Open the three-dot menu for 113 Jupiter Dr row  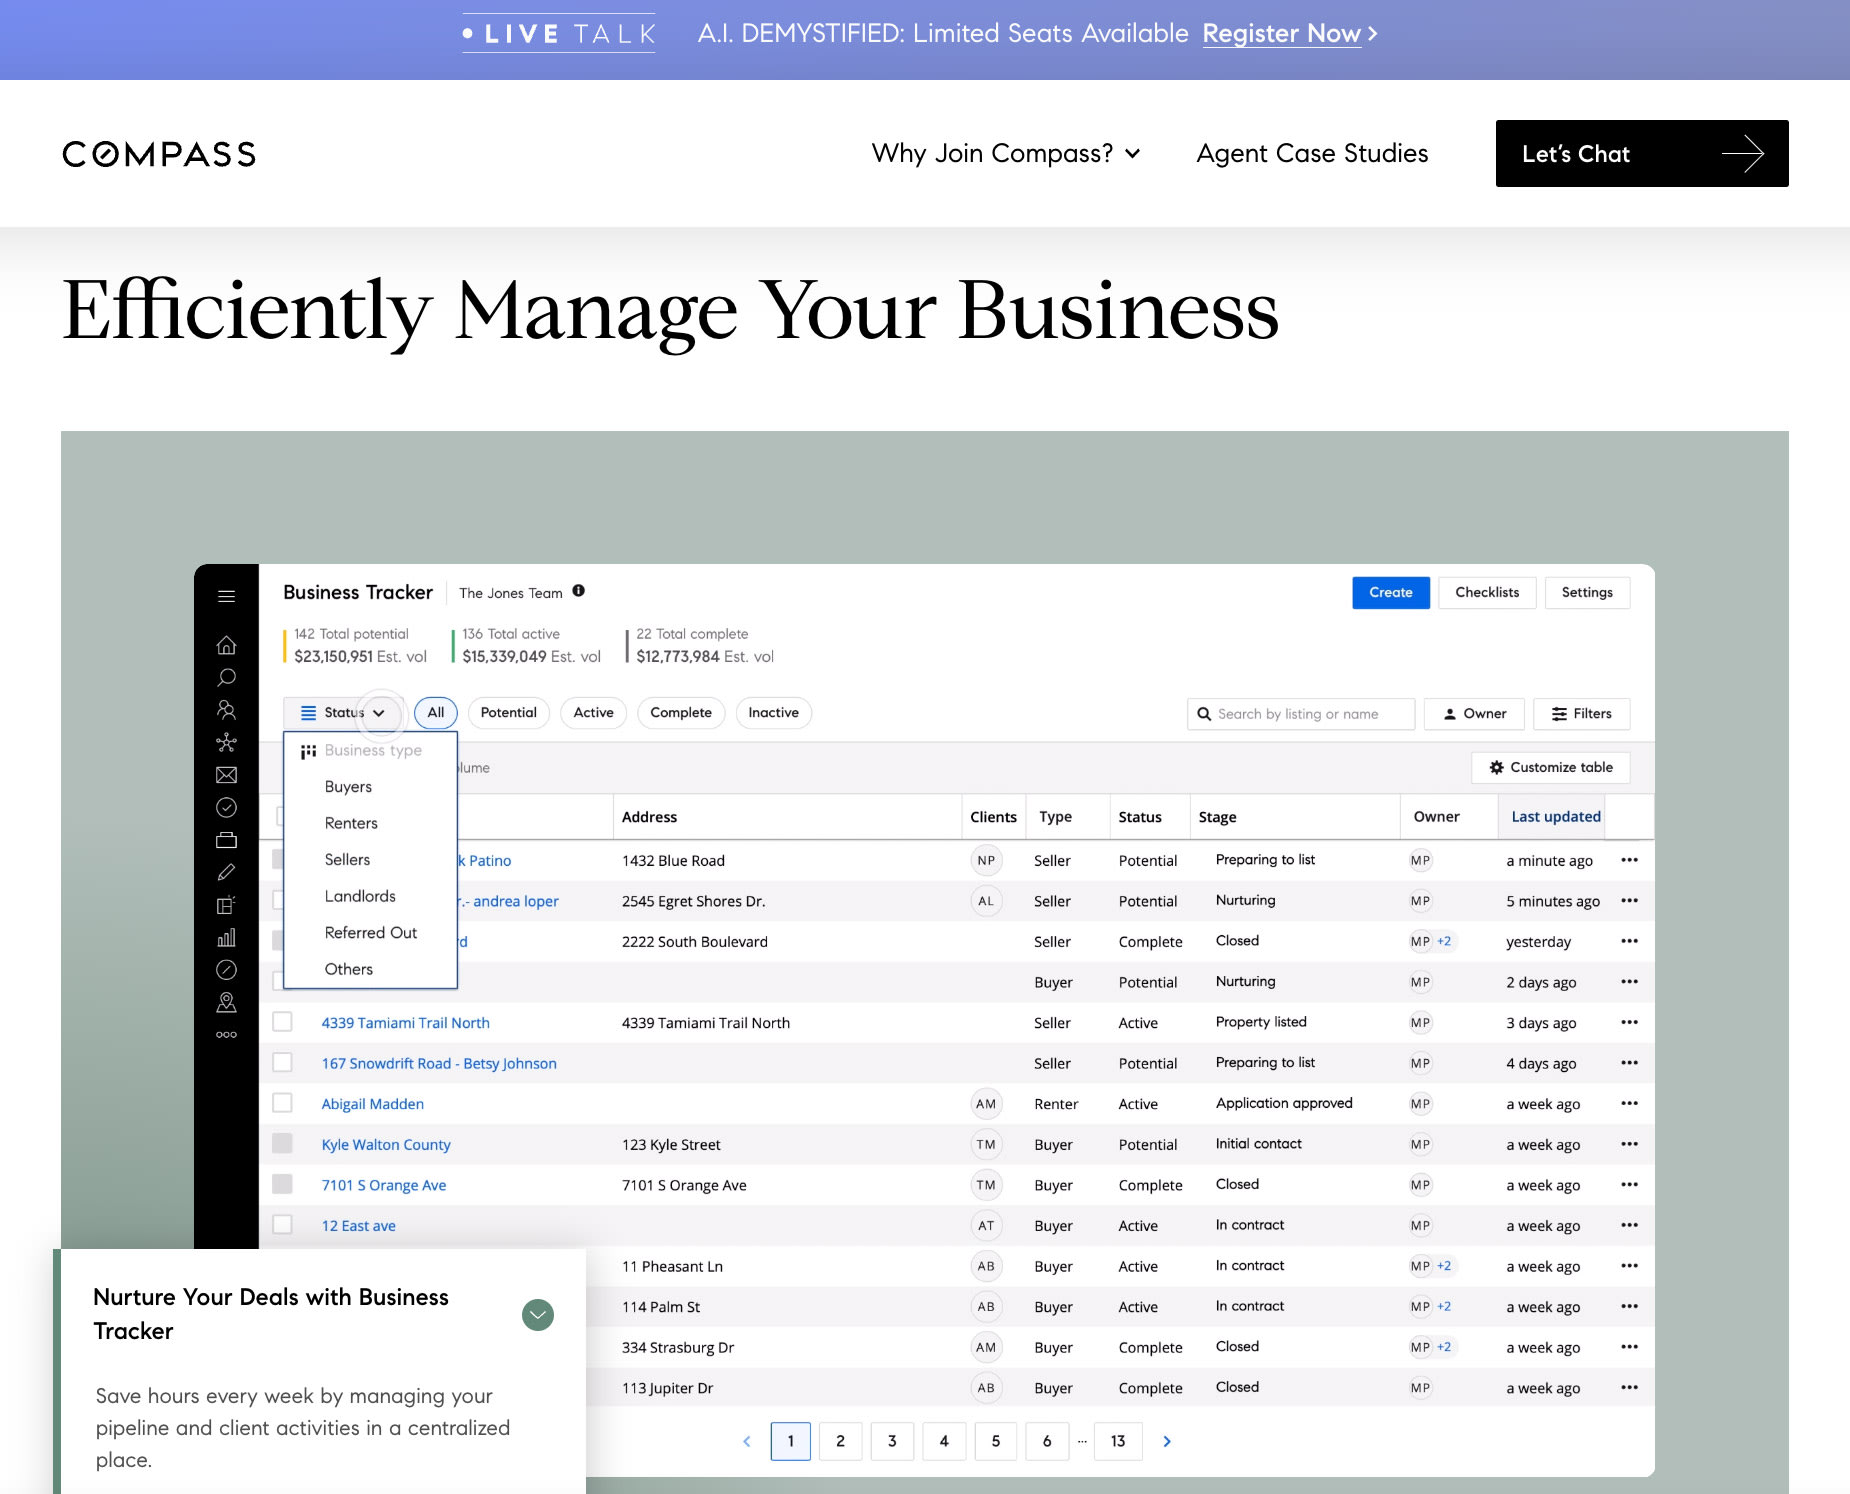coord(1630,1387)
